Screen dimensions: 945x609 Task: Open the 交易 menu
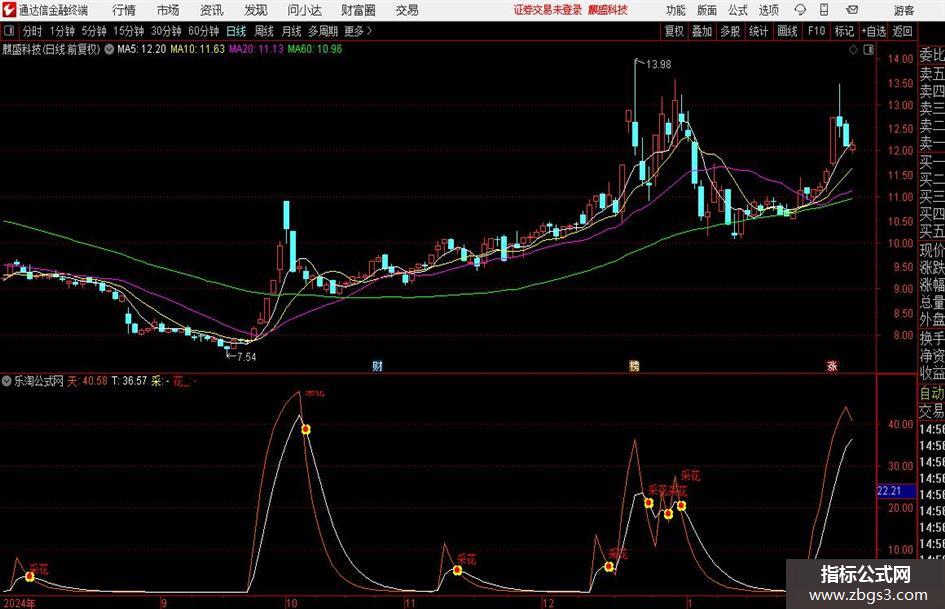(407, 10)
